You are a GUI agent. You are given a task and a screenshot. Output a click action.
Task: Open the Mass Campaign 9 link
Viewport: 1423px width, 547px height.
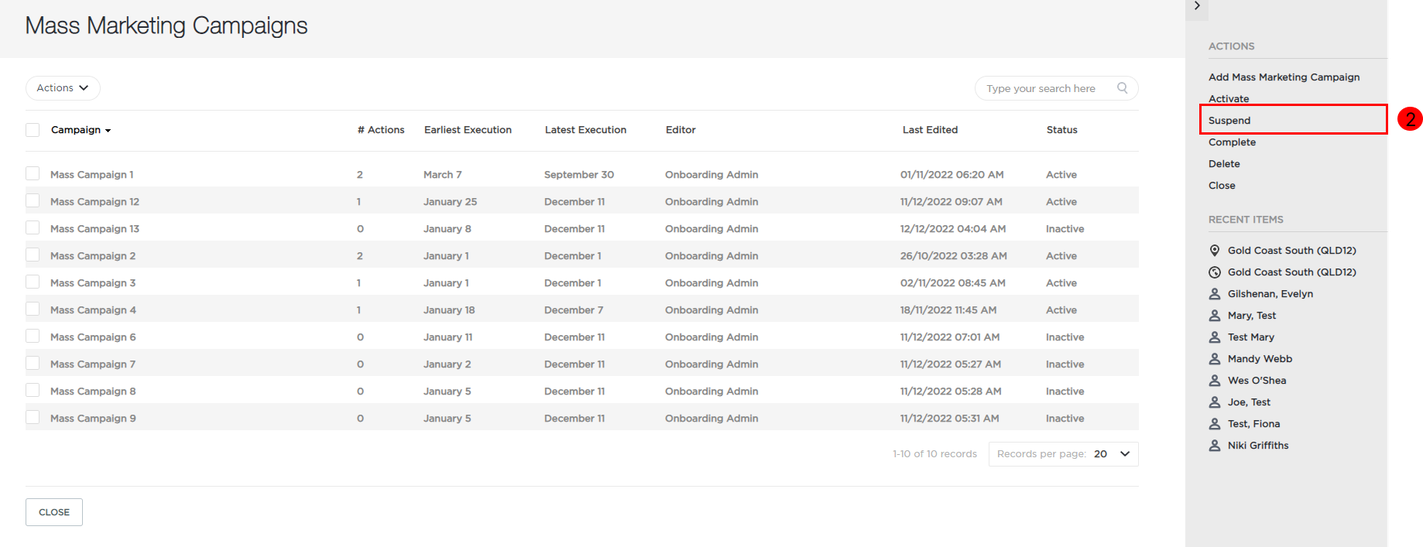93,418
